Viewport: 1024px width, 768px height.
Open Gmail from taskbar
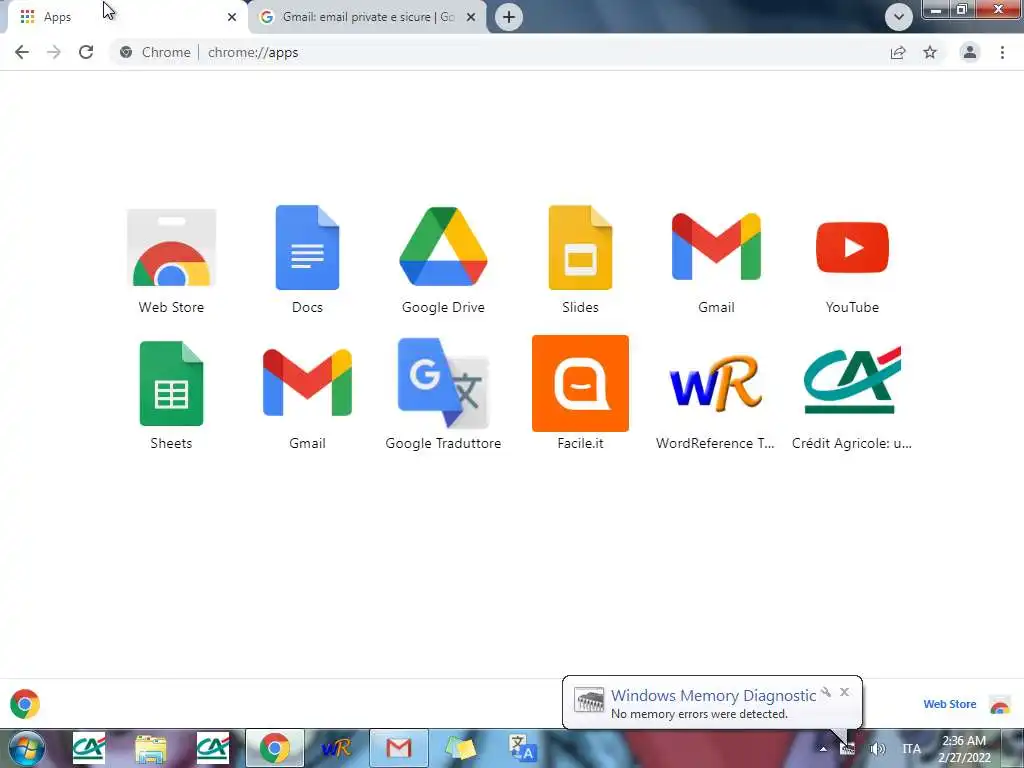click(x=399, y=748)
